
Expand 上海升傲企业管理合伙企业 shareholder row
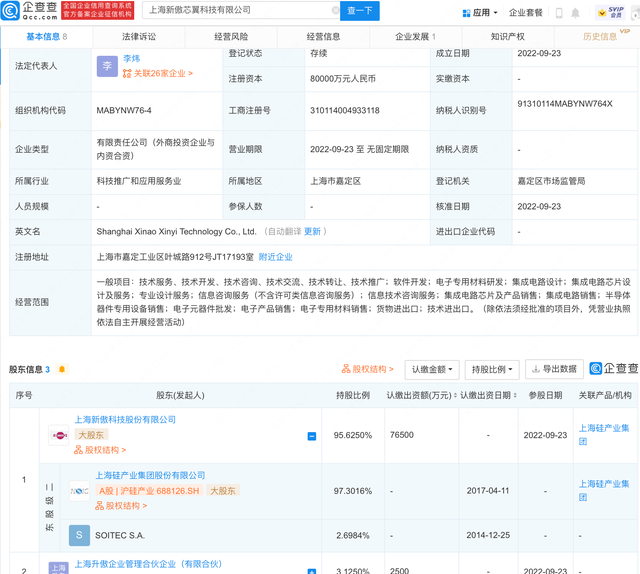pyautogui.click(x=311, y=570)
